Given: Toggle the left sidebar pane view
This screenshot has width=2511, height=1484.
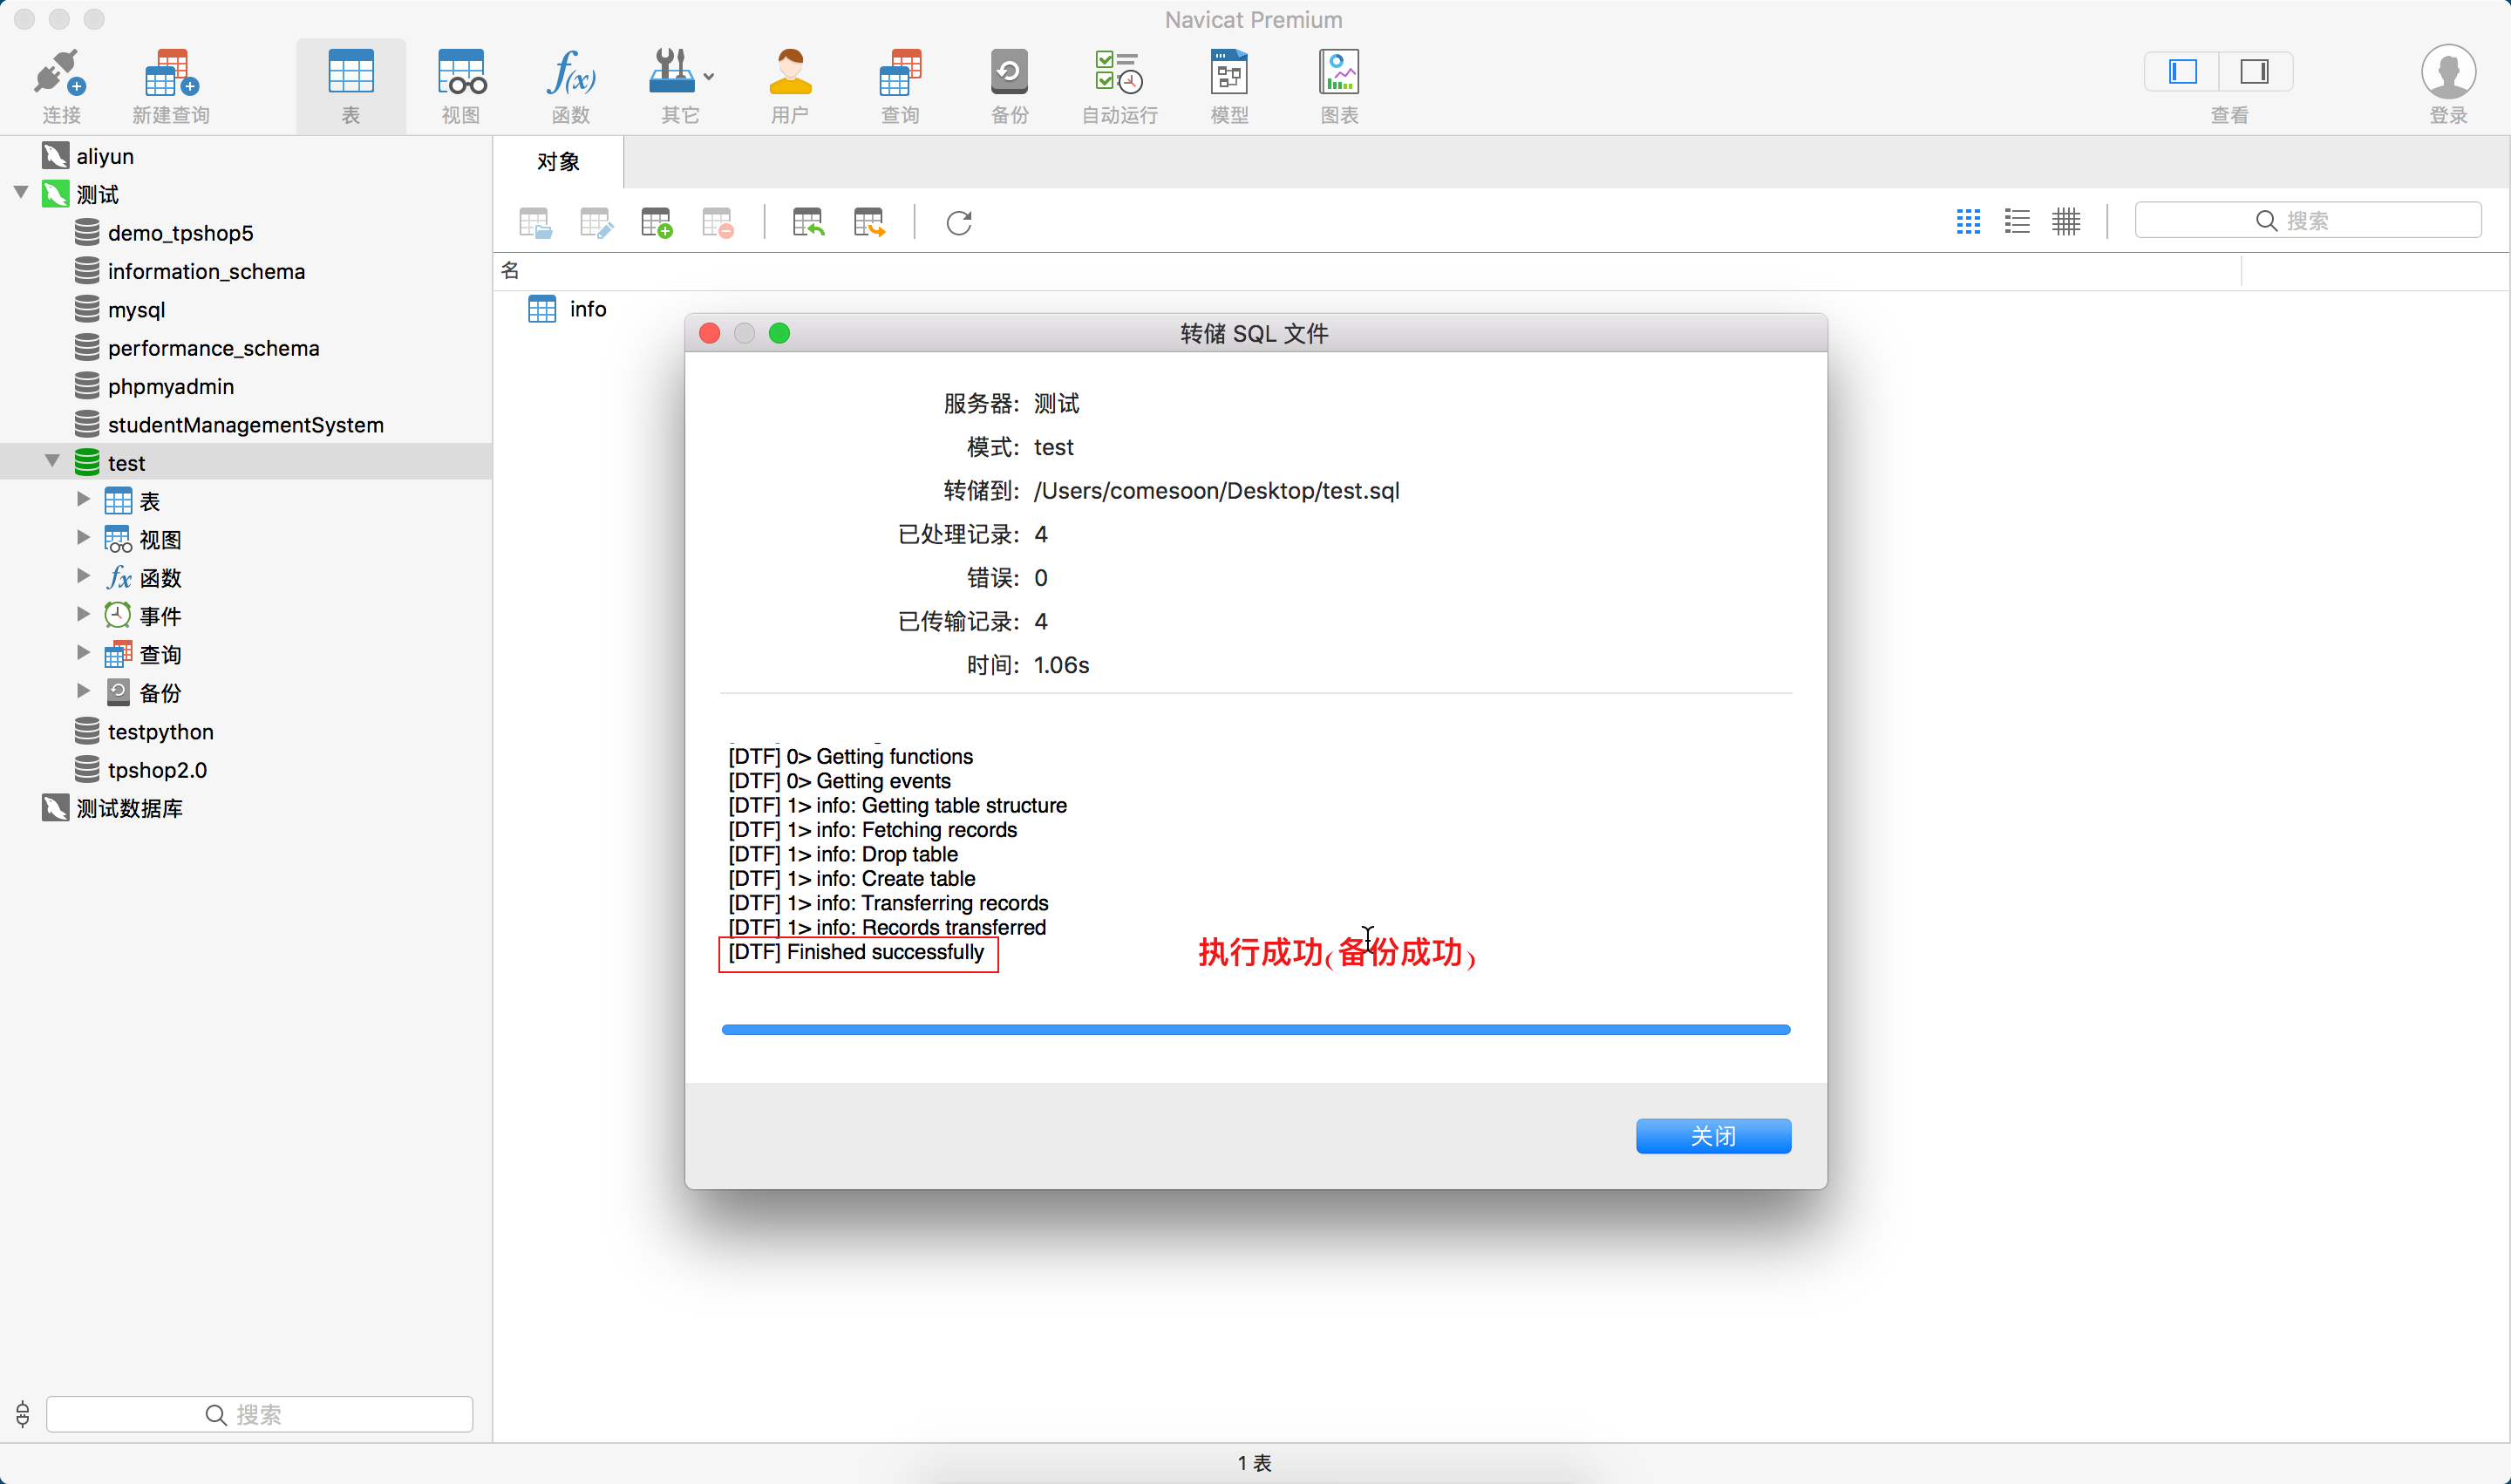Looking at the screenshot, I should tap(2182, 72).
